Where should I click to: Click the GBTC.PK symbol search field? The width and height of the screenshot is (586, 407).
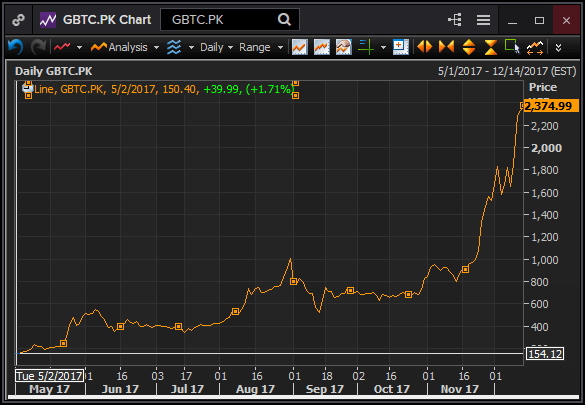point(230,19)
